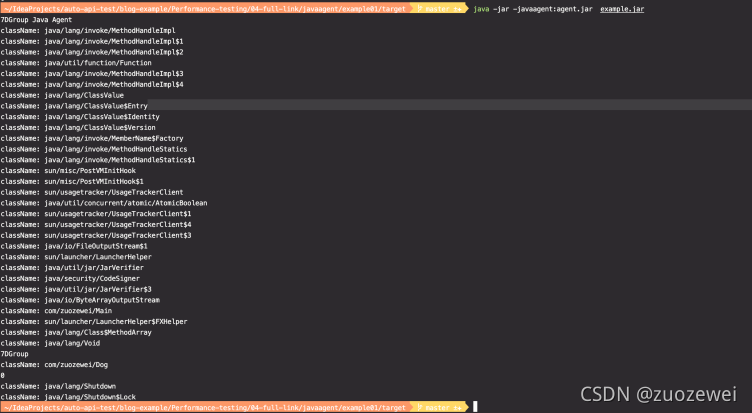The image size is (752, 413).
Task: Click sun/launcher/LauncherHelper$FXHelper line
Action: coord(94,322)
